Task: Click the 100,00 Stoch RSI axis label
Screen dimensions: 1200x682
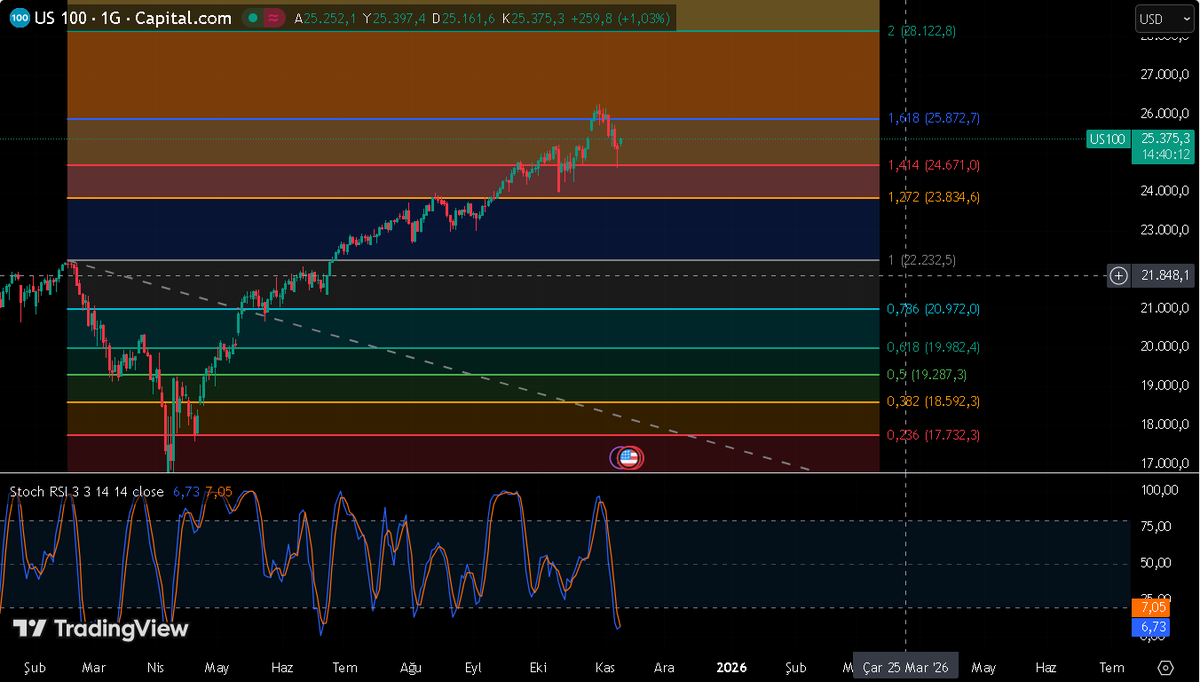Action: tap(1160, 490)
